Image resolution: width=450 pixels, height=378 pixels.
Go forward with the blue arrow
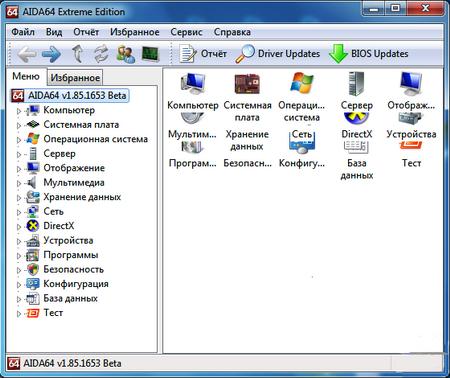pyautogui.click(x=51, y=54)
